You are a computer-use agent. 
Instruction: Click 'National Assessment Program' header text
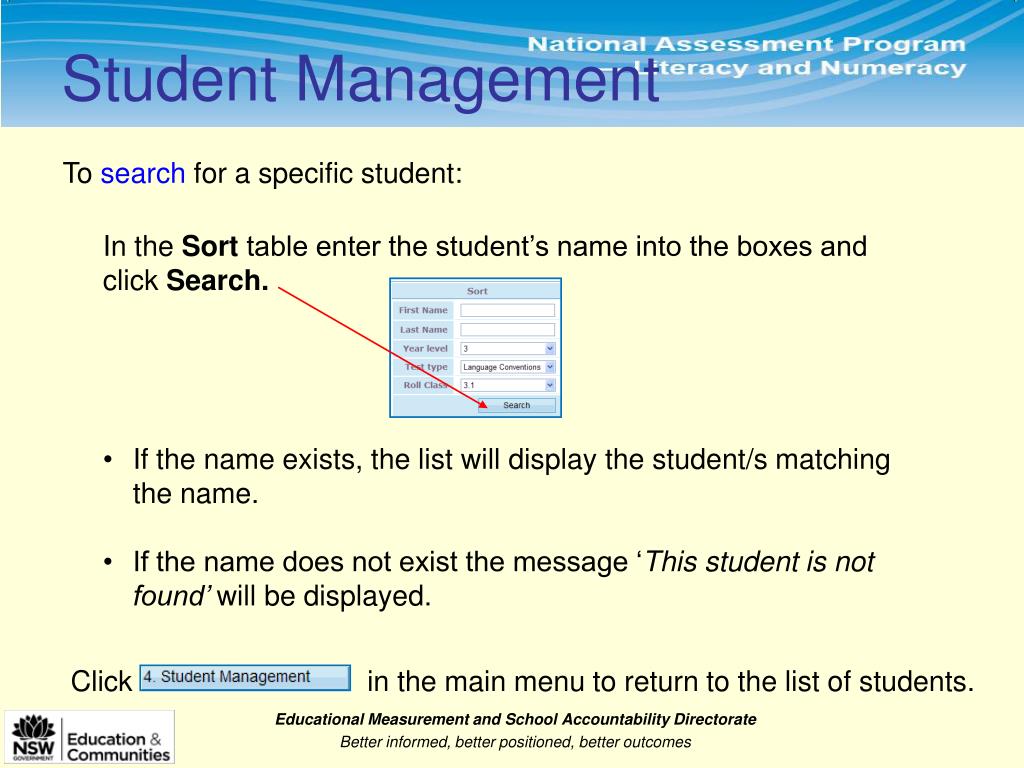tap(746, 44)
